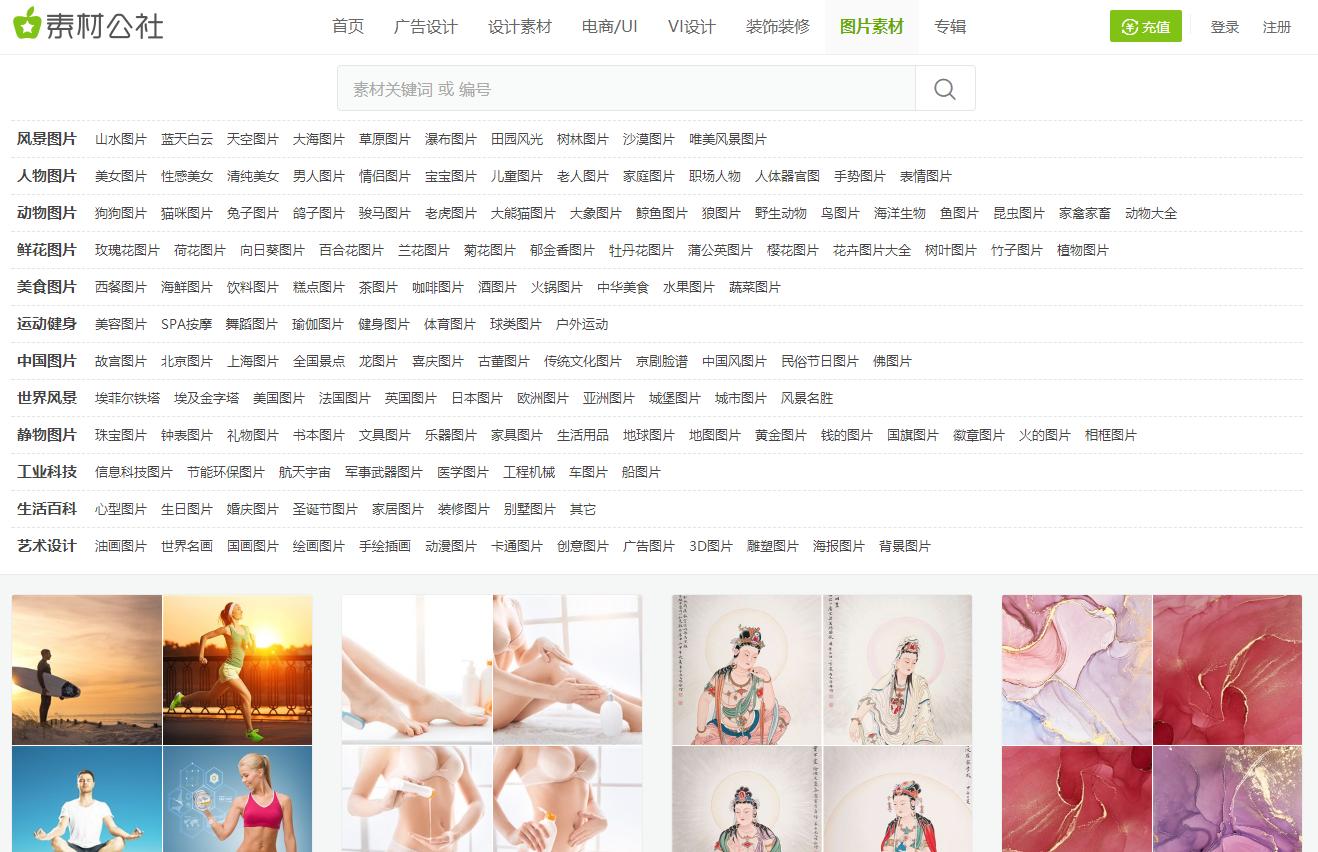Click the green 充值 recharge button
Screen dimensions: 1318x852
click(x=1145, y=27)
